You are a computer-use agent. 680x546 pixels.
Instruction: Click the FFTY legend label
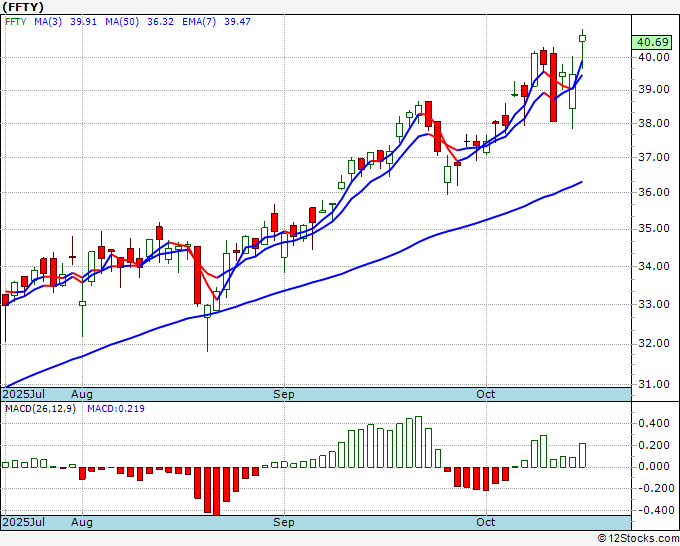pos(16,22)
